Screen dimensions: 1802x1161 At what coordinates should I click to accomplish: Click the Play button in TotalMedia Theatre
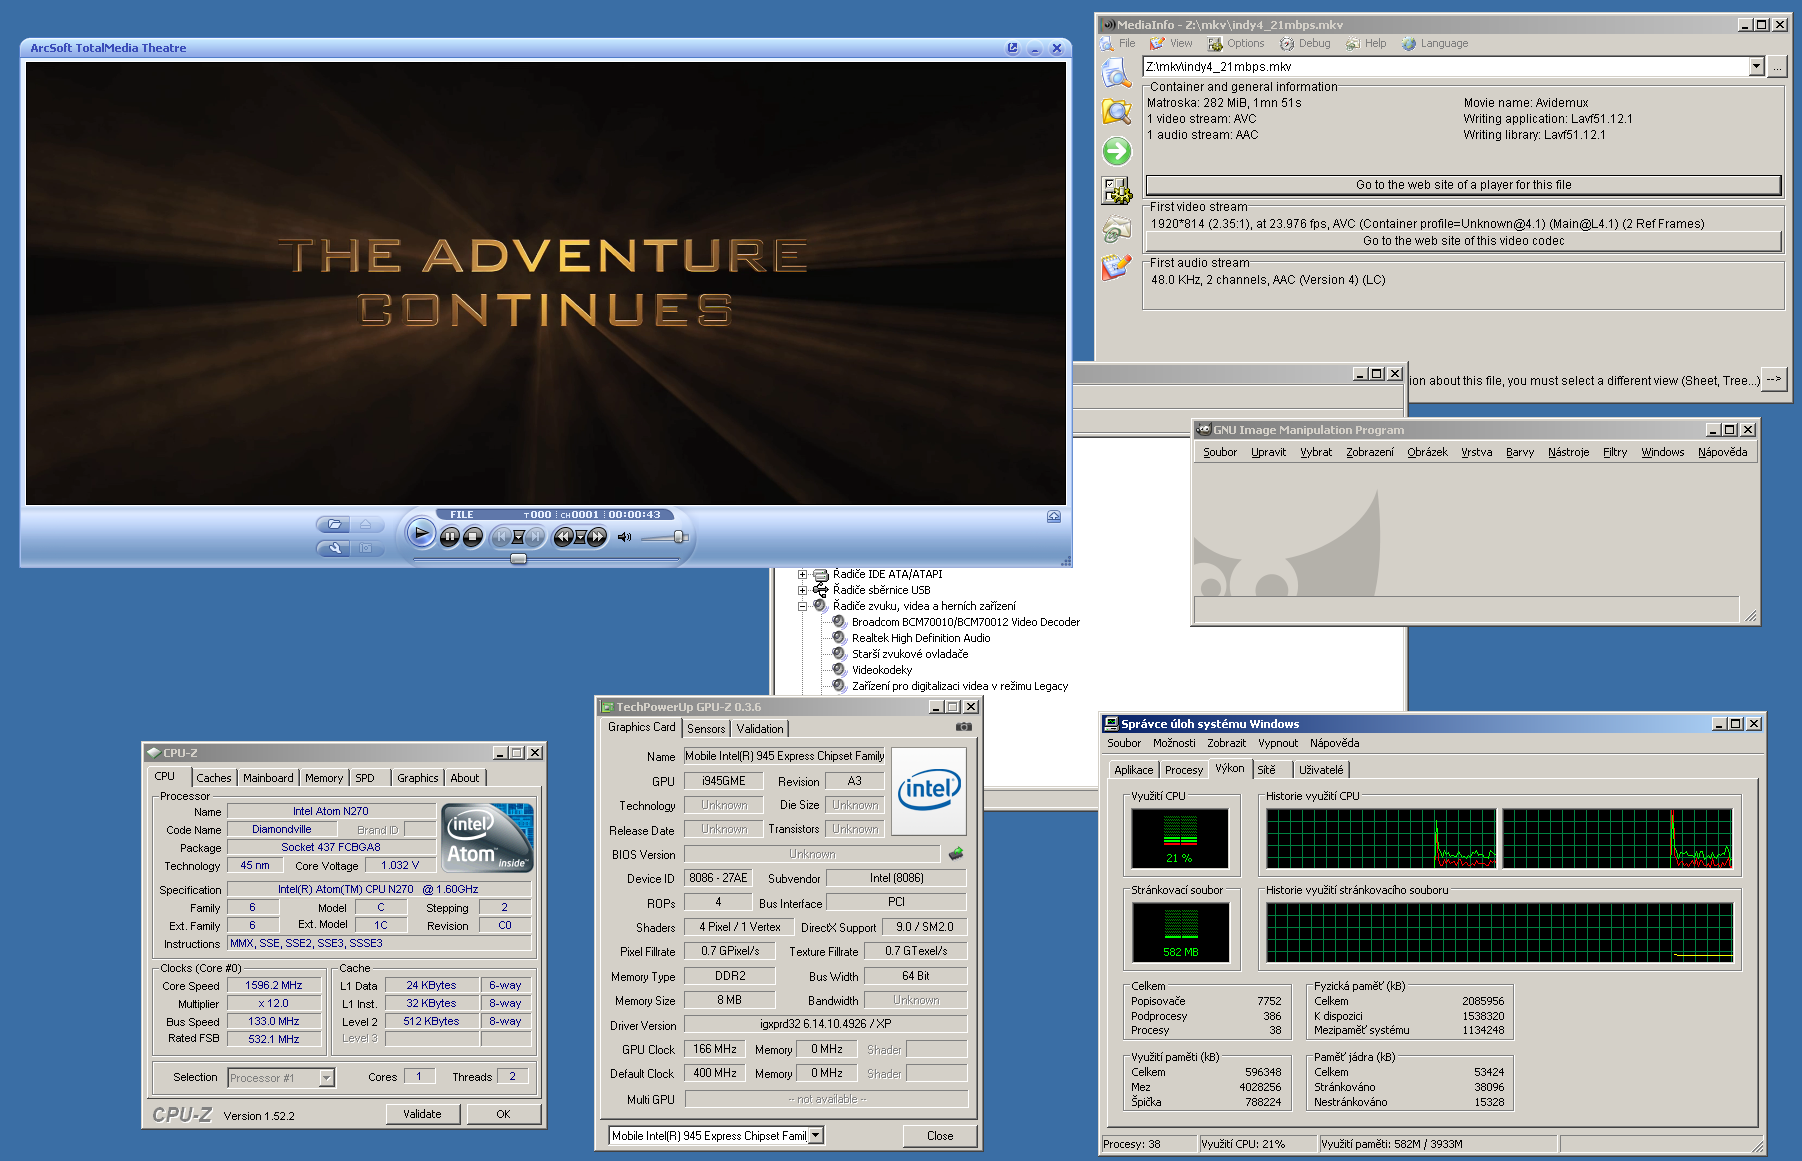tap(422, 534)
